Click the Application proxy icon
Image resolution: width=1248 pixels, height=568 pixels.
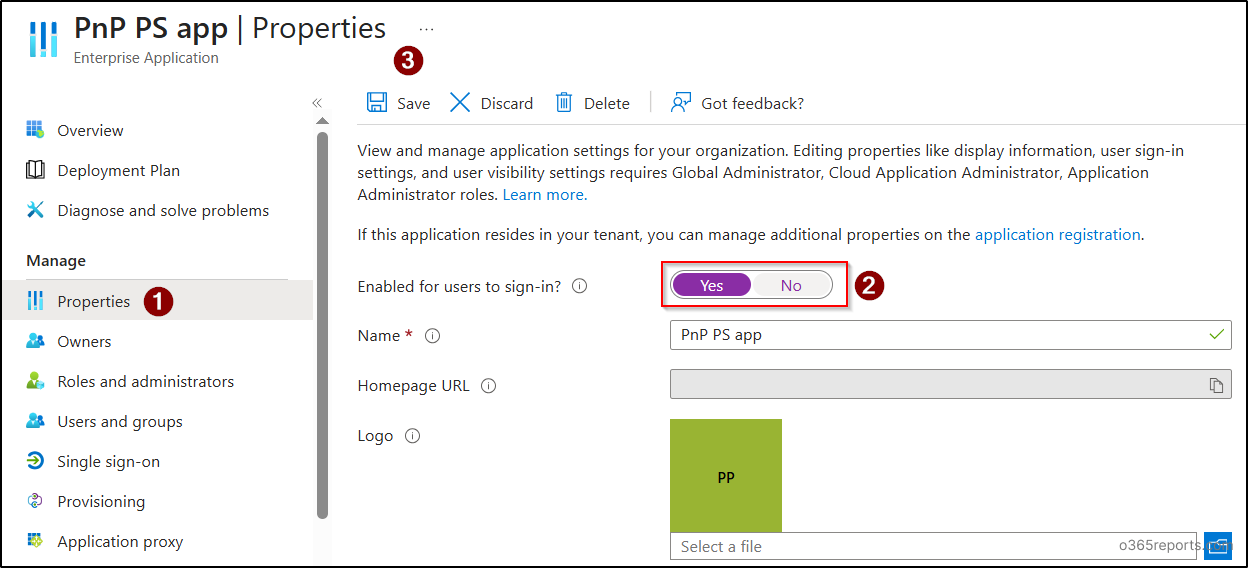tap(35, 541)
